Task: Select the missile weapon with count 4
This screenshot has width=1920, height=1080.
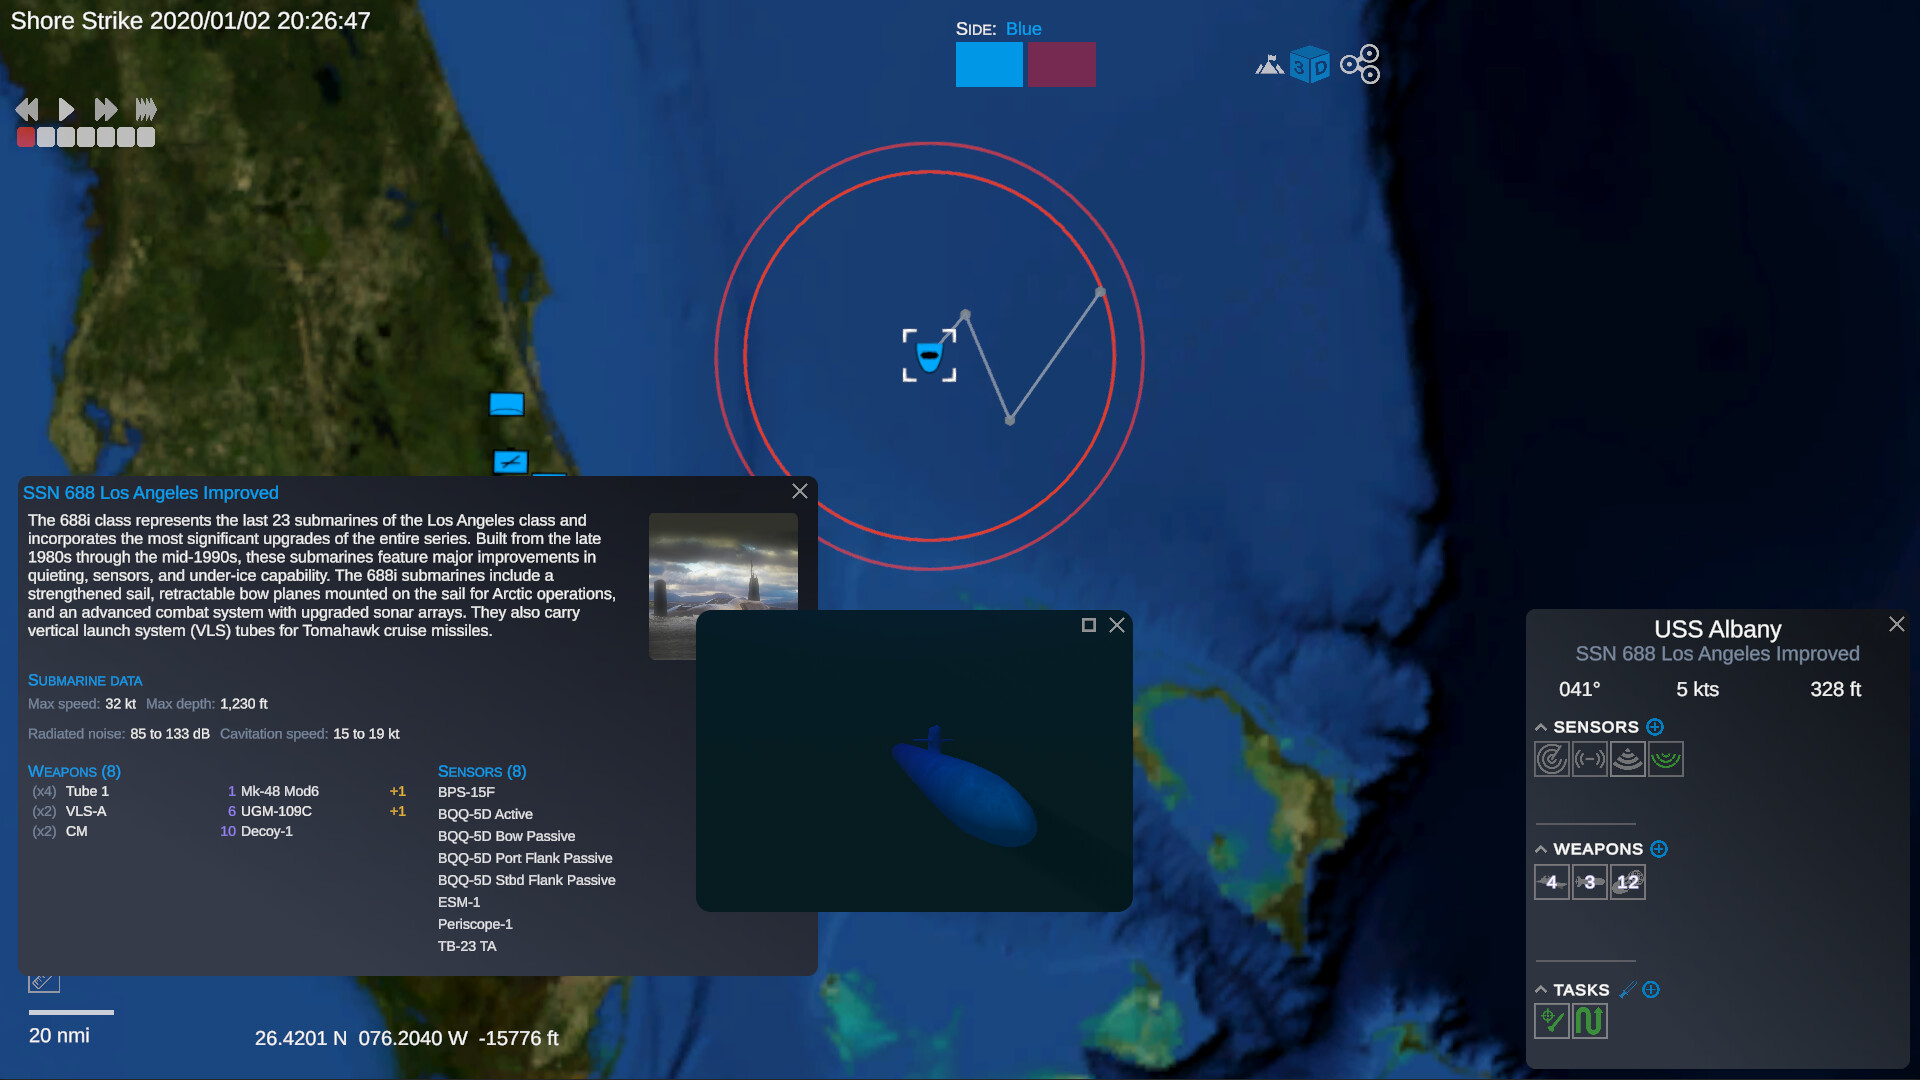Action: (x=1551, y=882)
